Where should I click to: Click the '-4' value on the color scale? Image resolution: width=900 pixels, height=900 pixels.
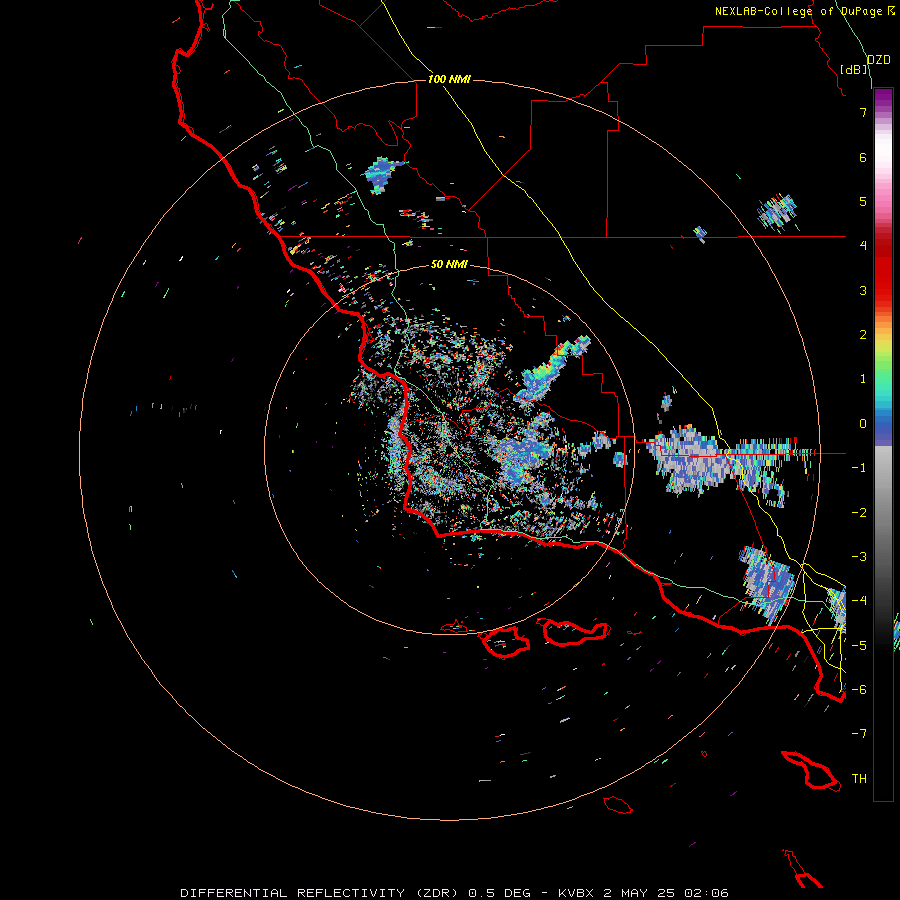(x=859, y=600)
